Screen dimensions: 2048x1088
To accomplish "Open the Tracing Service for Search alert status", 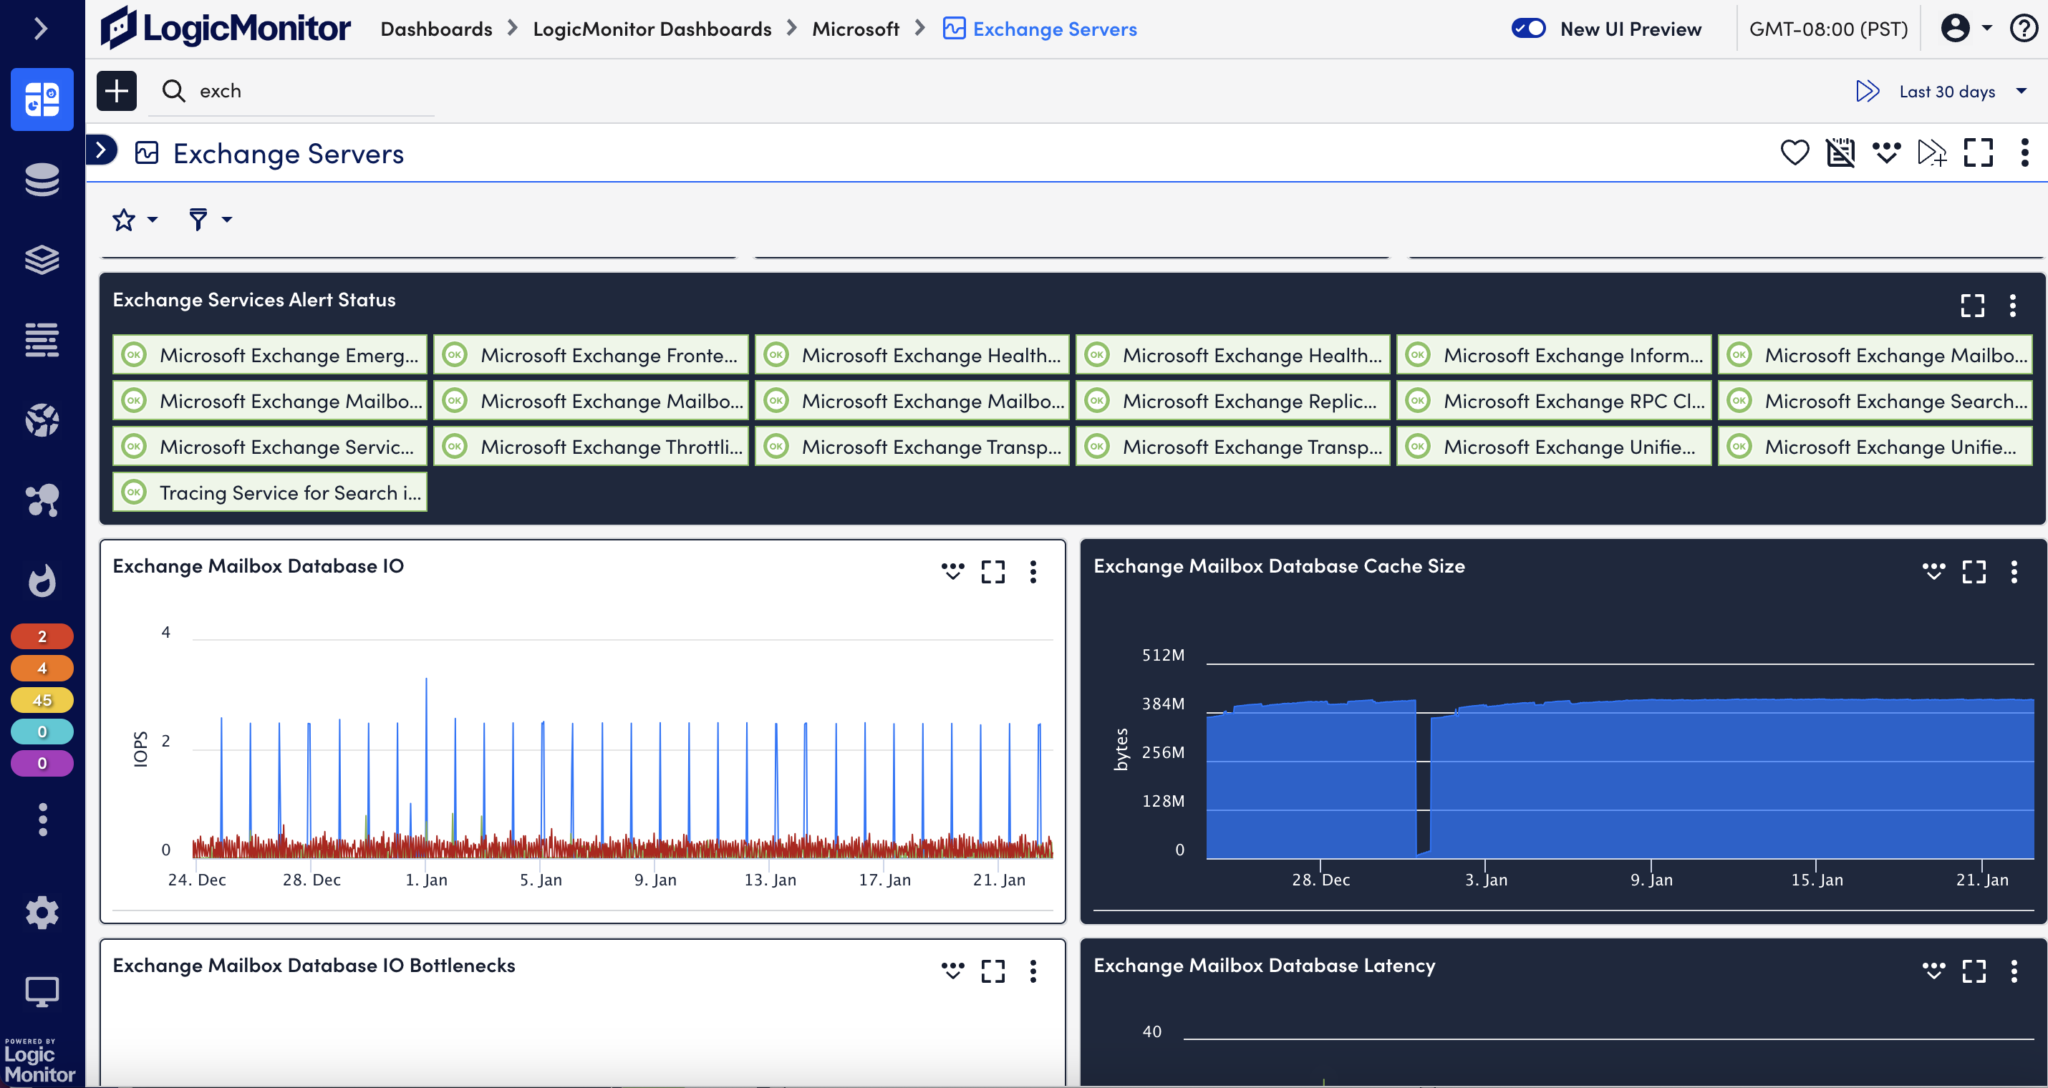I will click(x=268, y=492).
